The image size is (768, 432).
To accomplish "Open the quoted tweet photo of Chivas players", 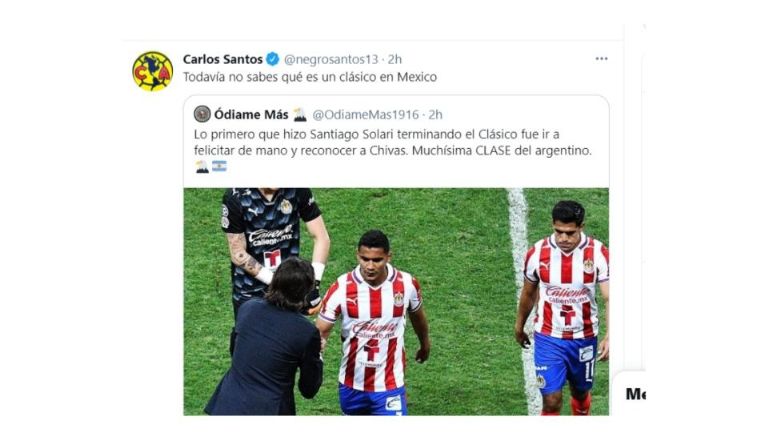I will pyautogui.click(x=396, y=302).
